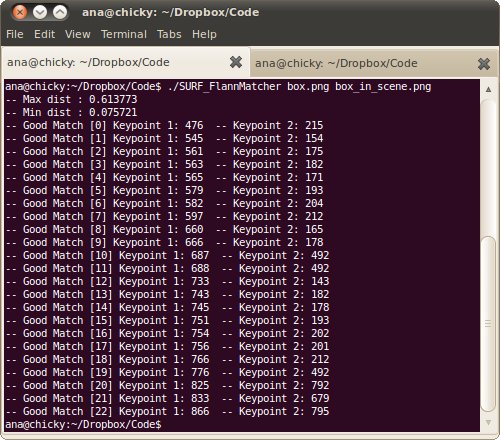Click the Good Match [0] line
This screenshot has height=440, width=500.
164,125
